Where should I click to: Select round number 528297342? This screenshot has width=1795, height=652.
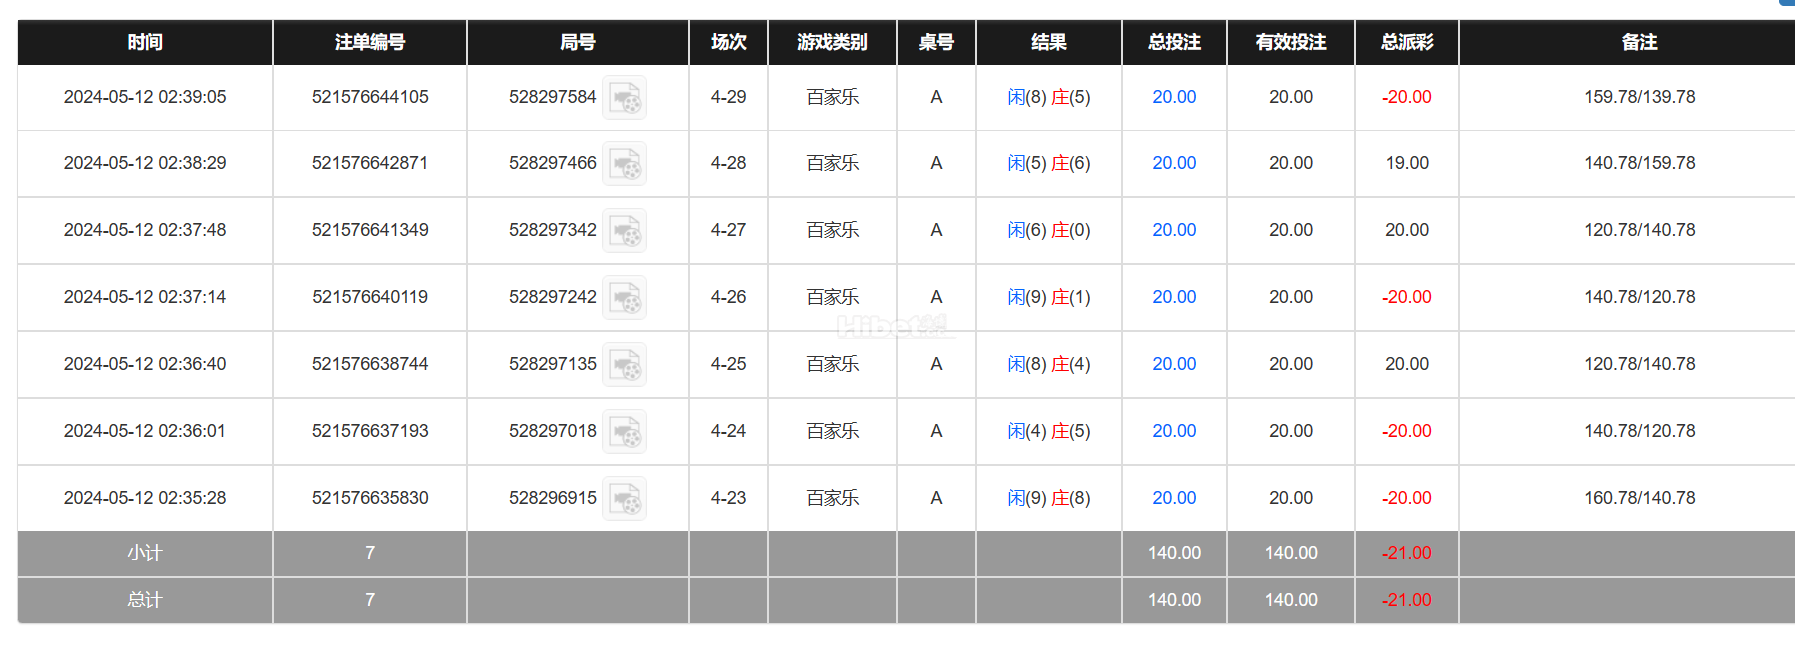pos(552,230)
